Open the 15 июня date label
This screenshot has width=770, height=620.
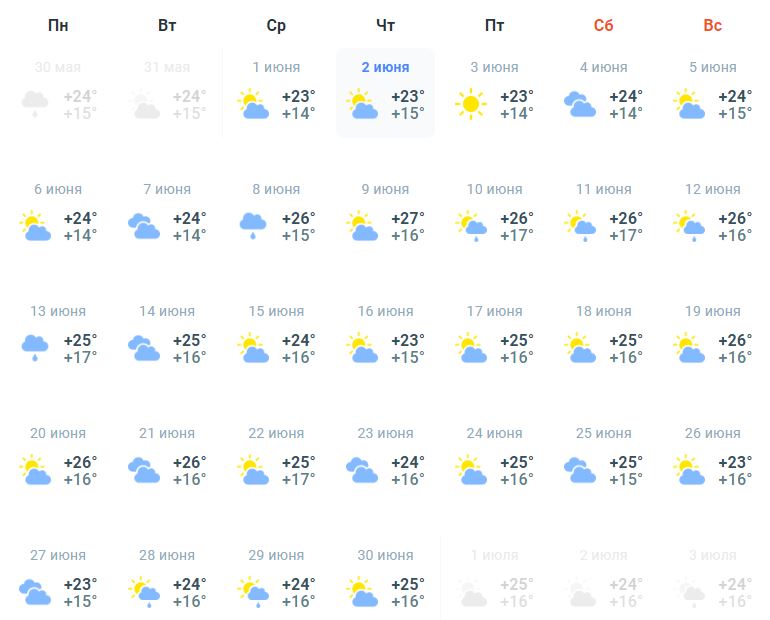pyautogui.click(x=276, y=311)
